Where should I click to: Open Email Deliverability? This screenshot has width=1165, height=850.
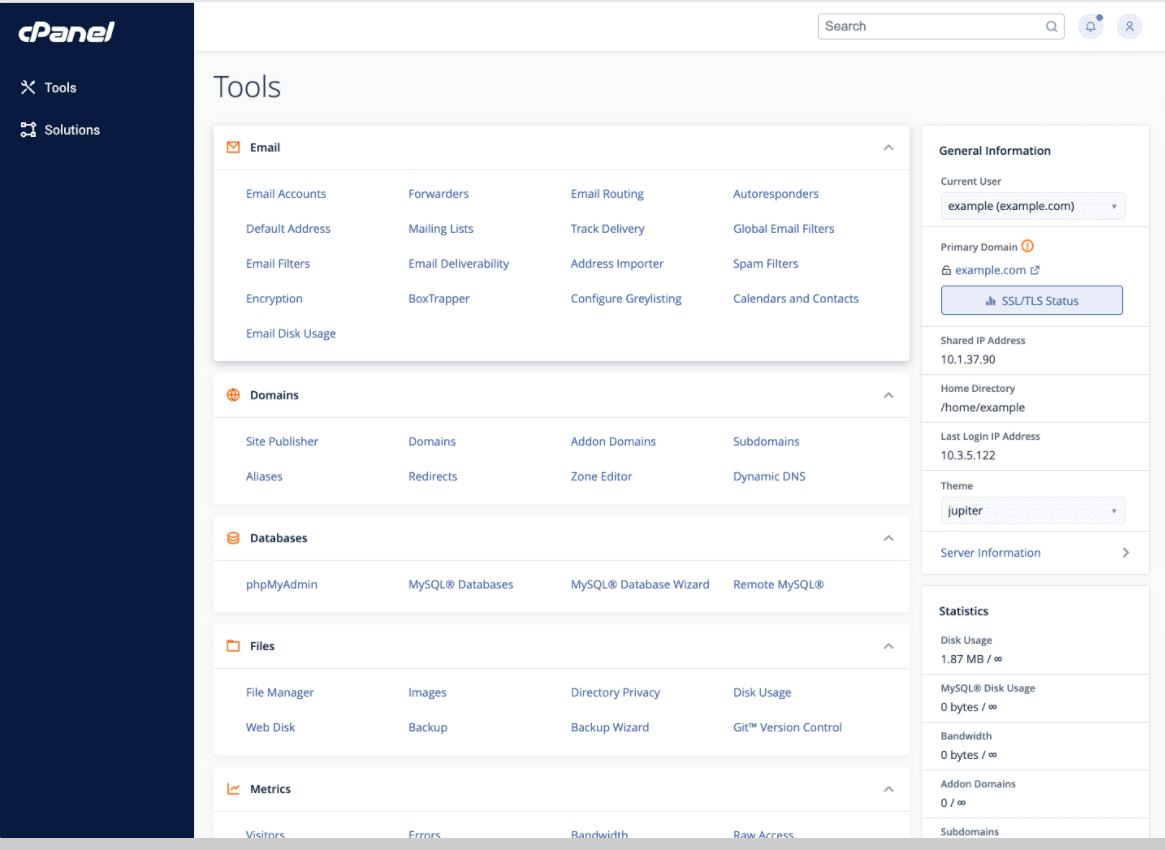click(458, 264)
